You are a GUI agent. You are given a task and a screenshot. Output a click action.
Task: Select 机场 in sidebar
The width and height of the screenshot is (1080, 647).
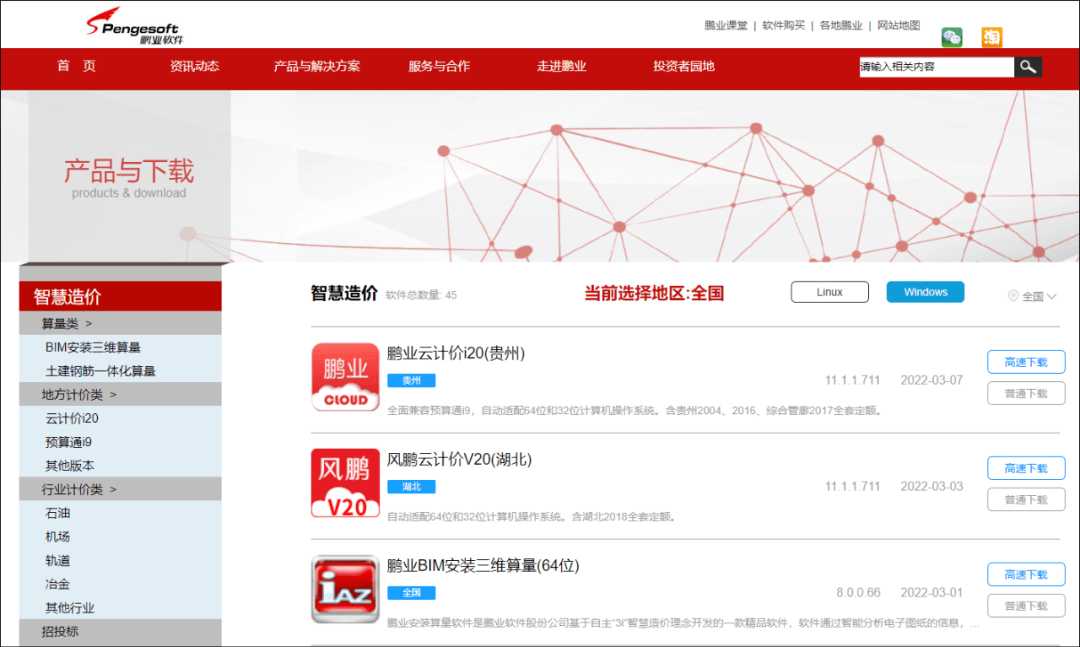(x=57, y=537)
